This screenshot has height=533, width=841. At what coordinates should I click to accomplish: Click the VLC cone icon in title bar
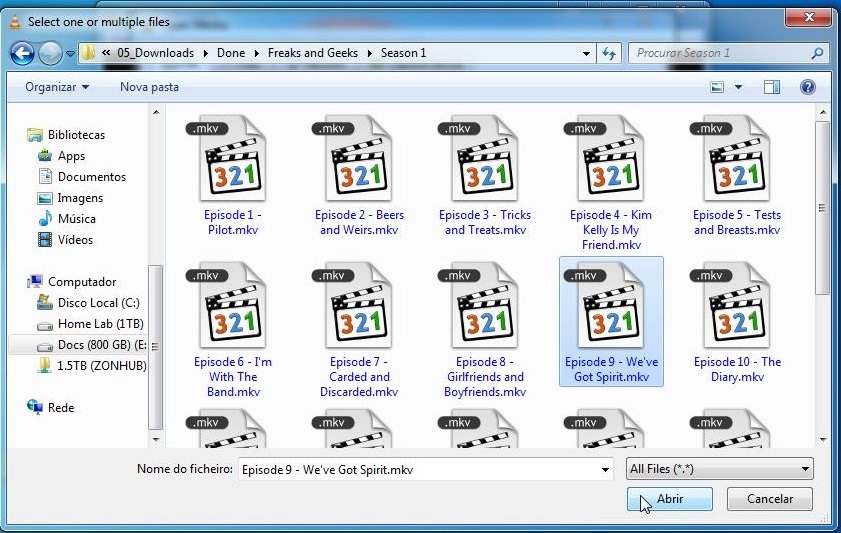[15, 21]
